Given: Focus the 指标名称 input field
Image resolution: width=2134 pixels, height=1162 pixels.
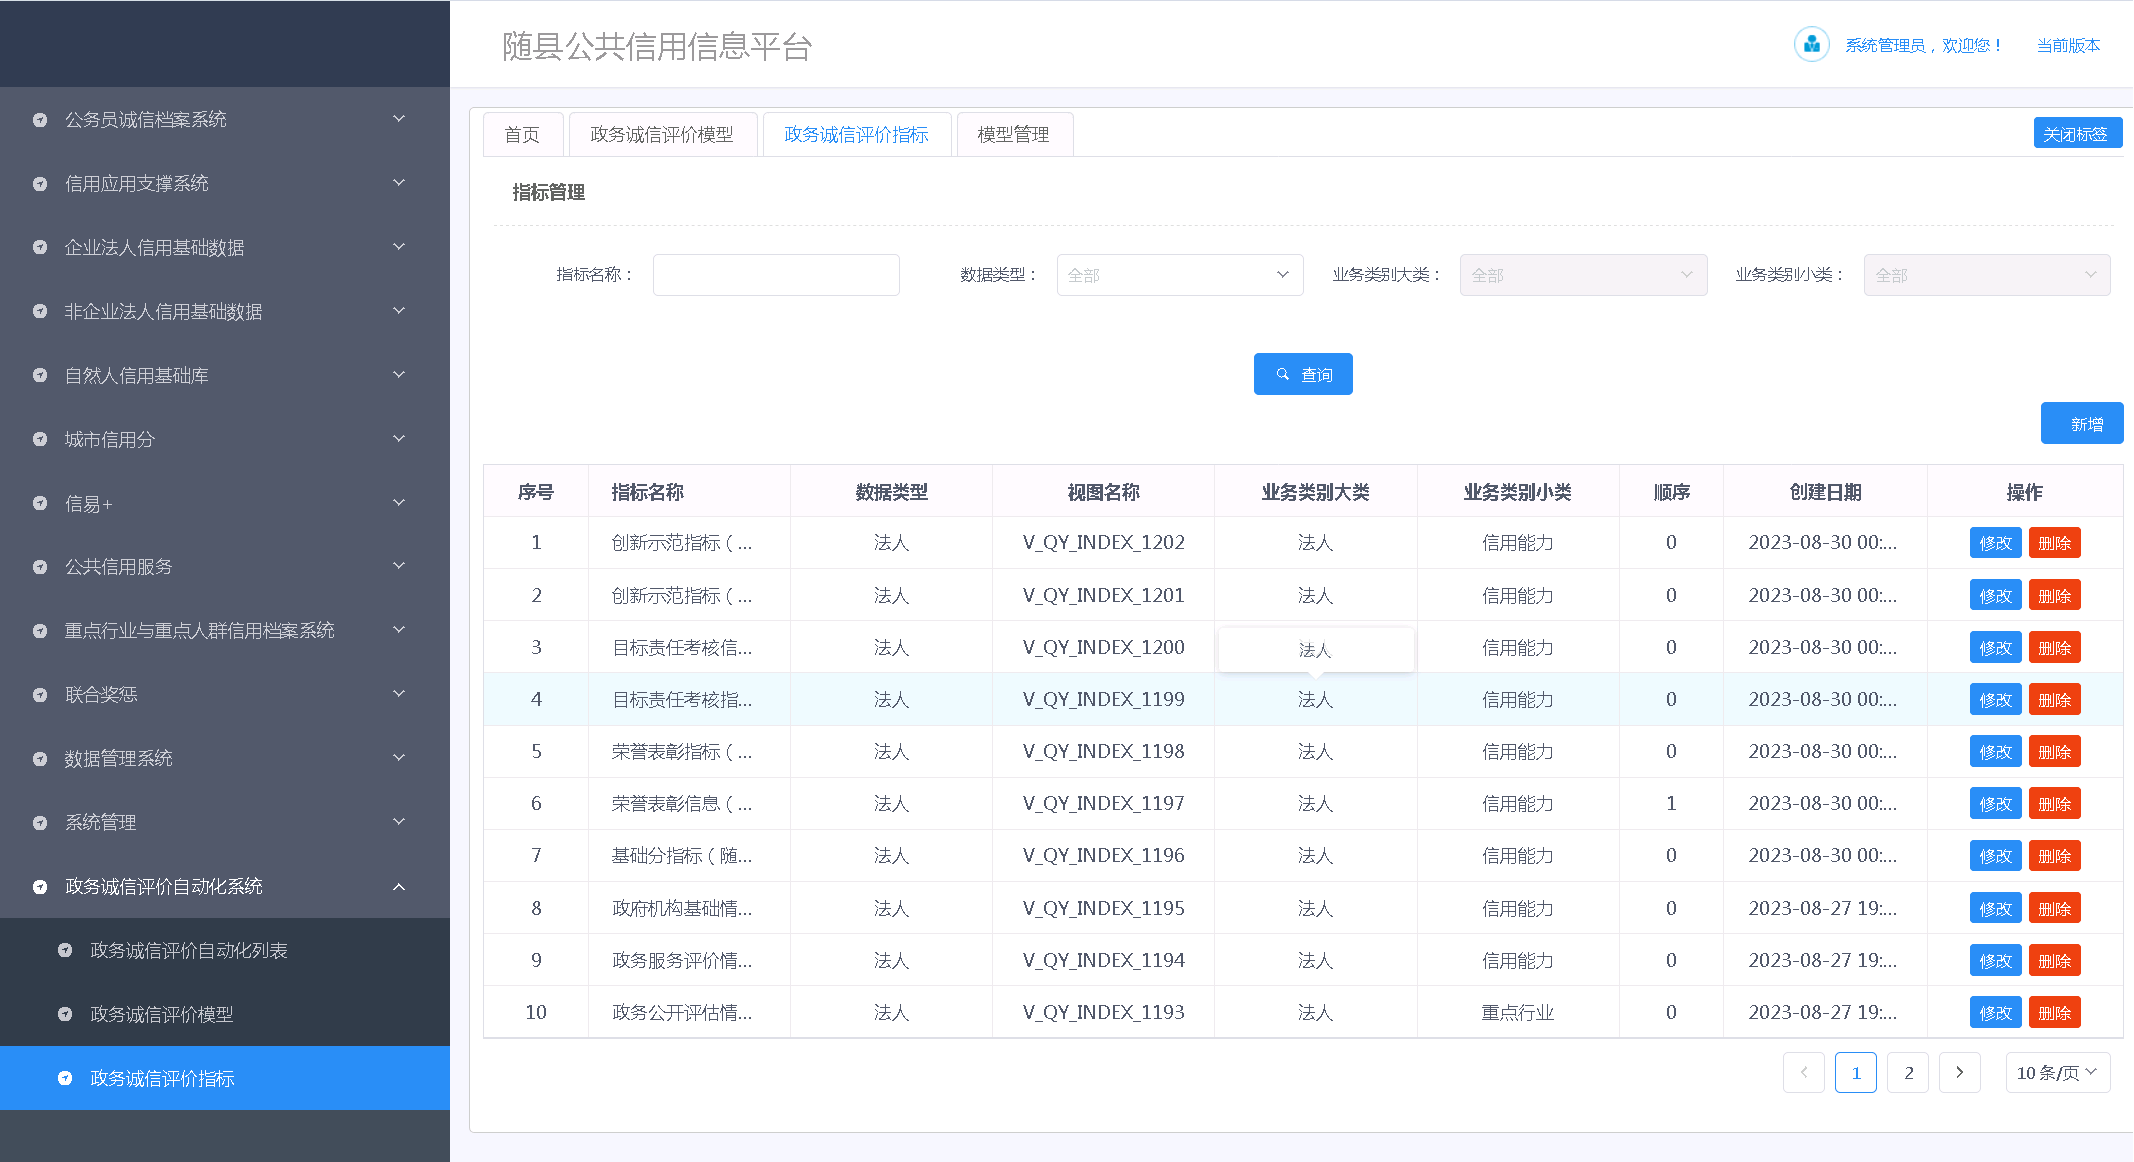Looking at the screenshot, I should point(776,275).
